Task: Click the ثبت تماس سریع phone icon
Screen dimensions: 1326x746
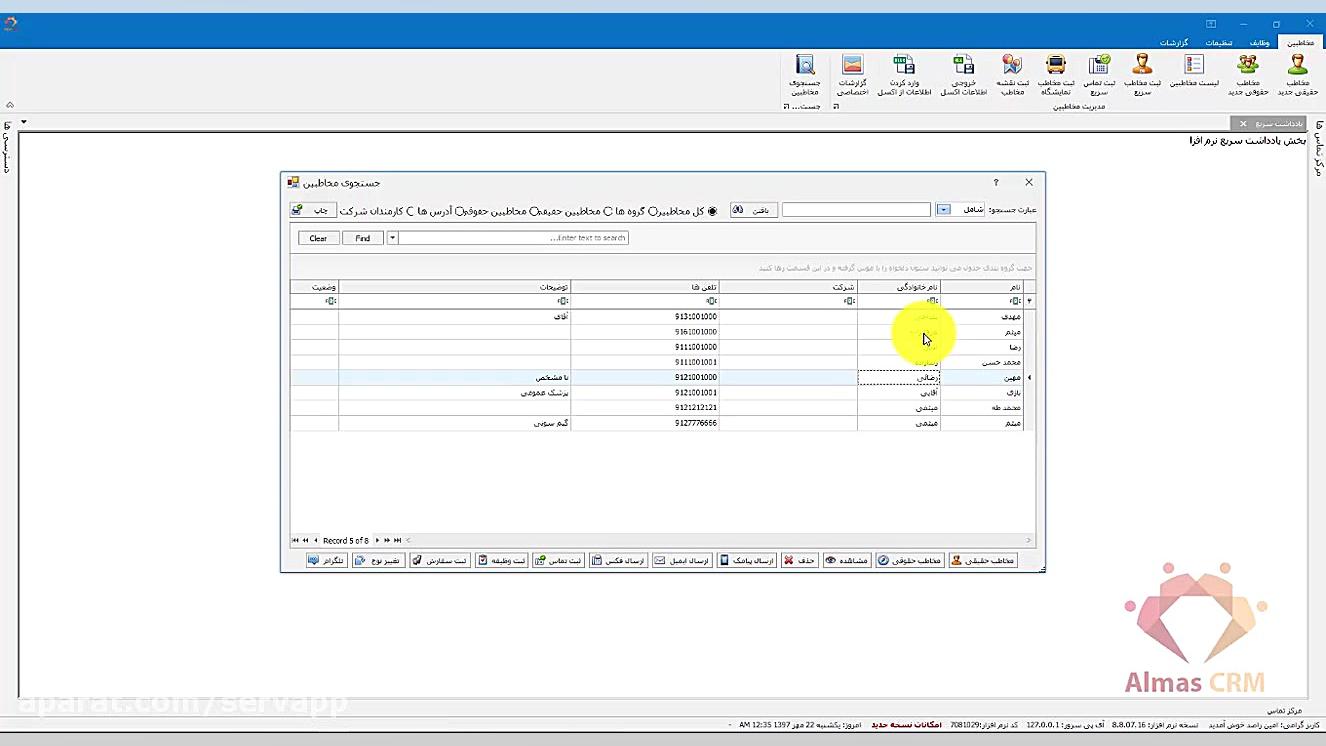Action: pos(1099,74)
